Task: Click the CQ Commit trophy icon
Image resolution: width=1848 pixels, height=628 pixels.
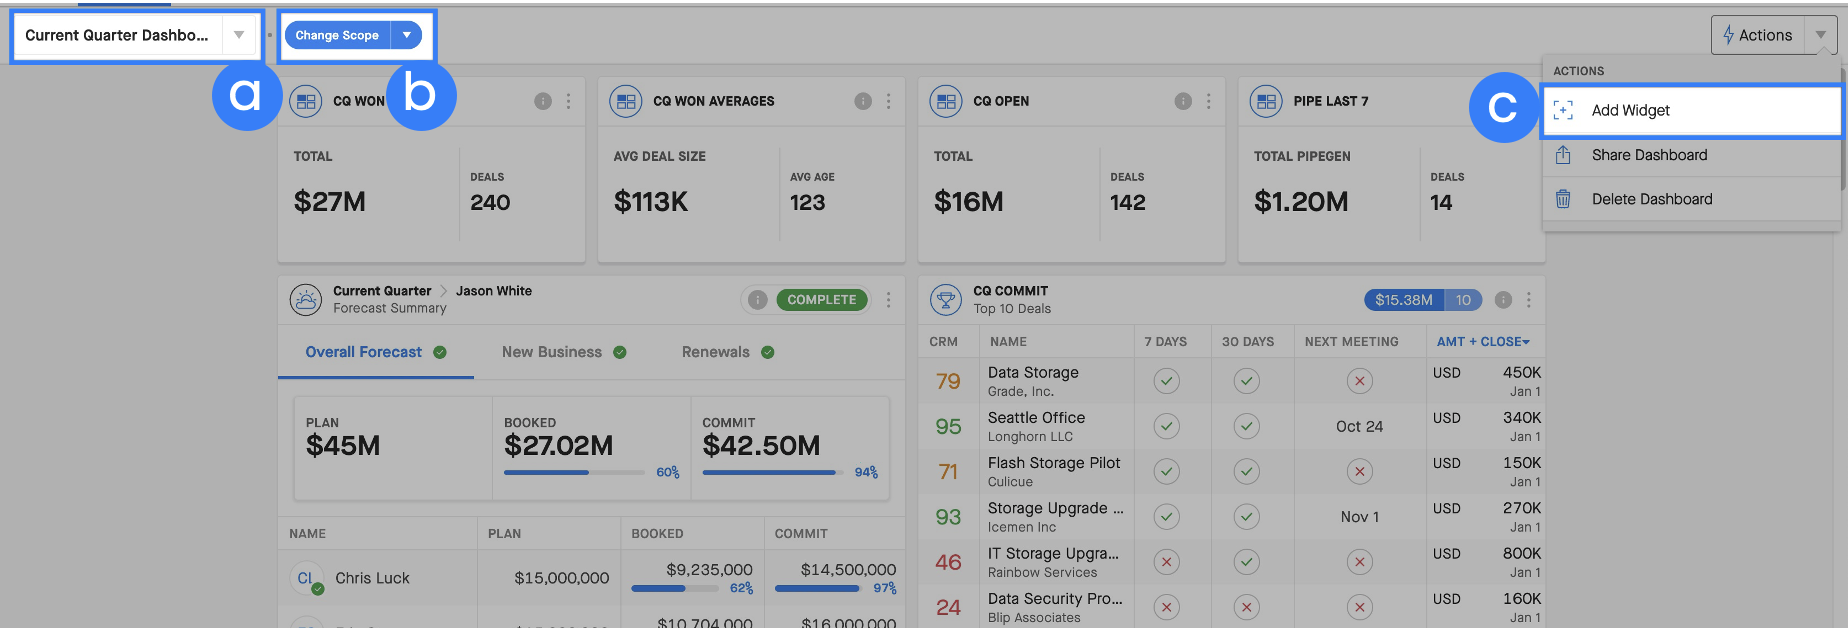Action: tap(946, 299)
